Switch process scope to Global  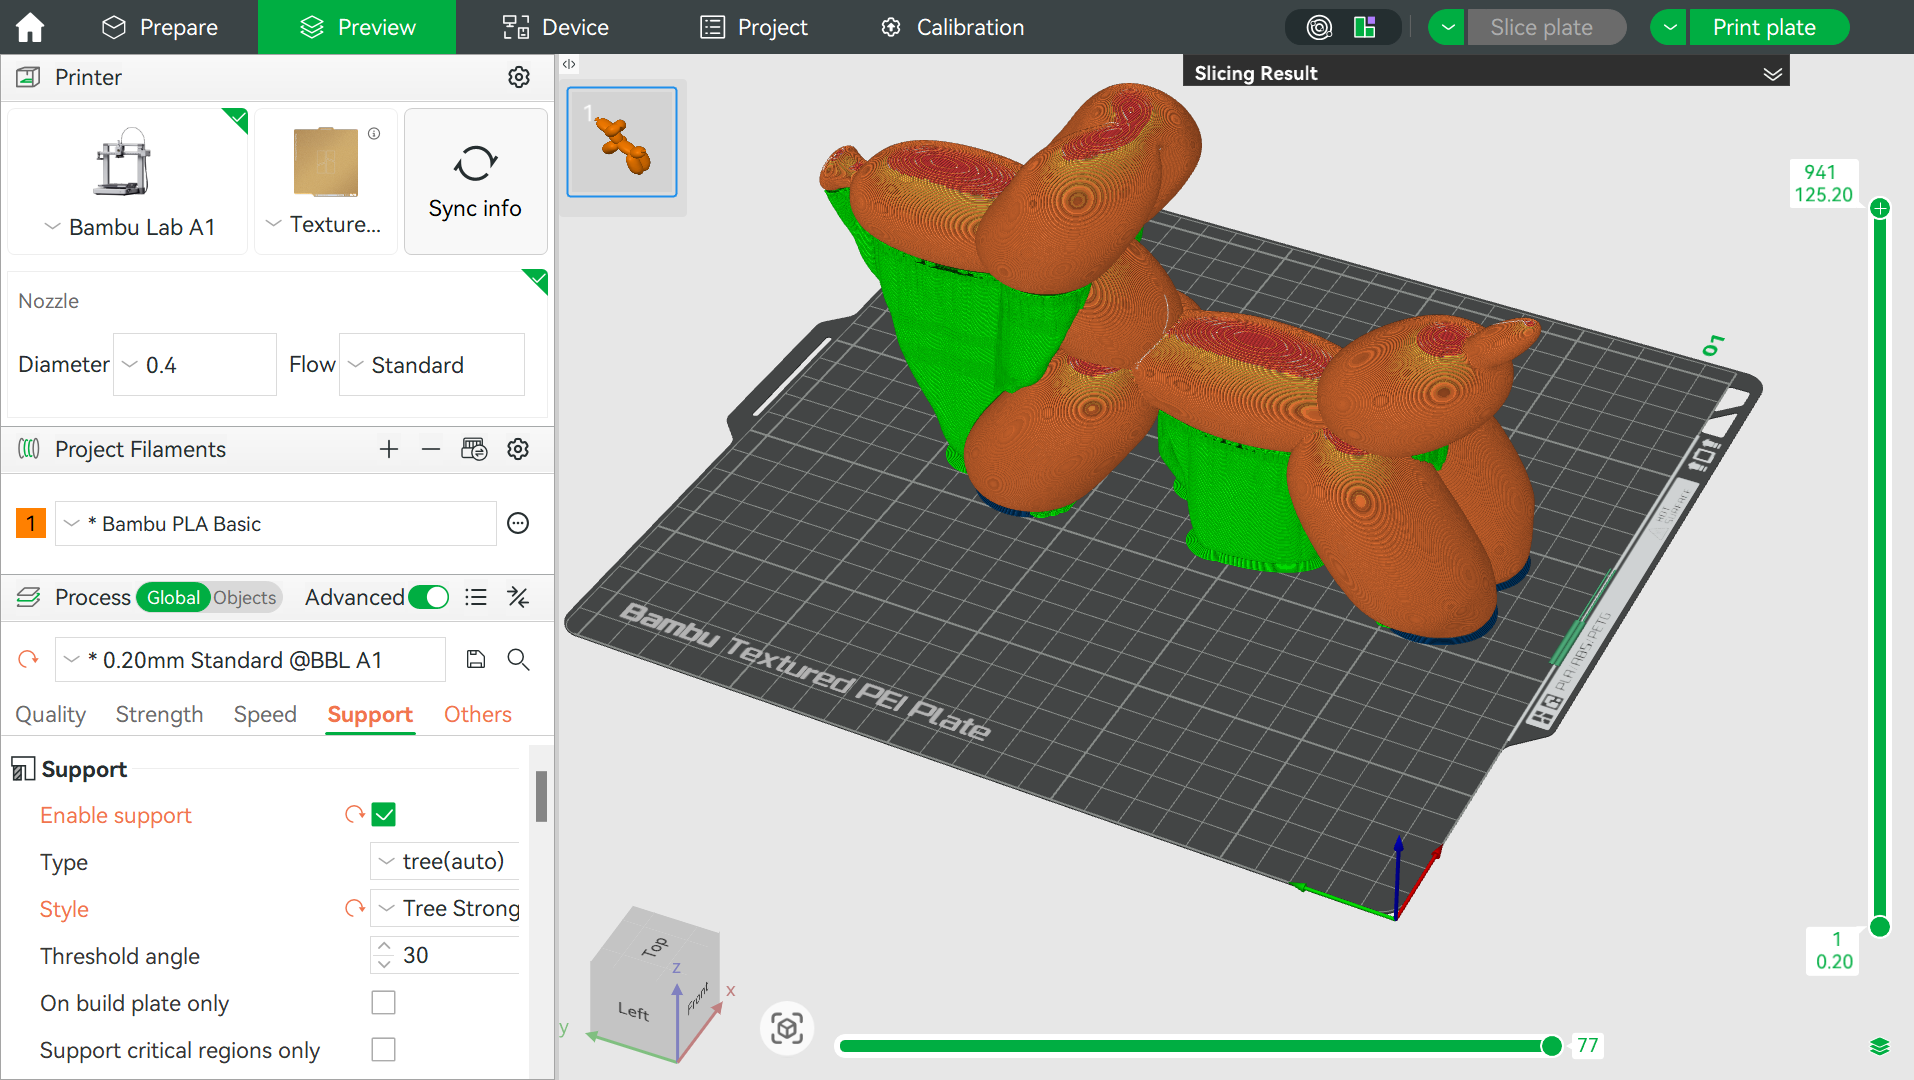coord(173,597)
